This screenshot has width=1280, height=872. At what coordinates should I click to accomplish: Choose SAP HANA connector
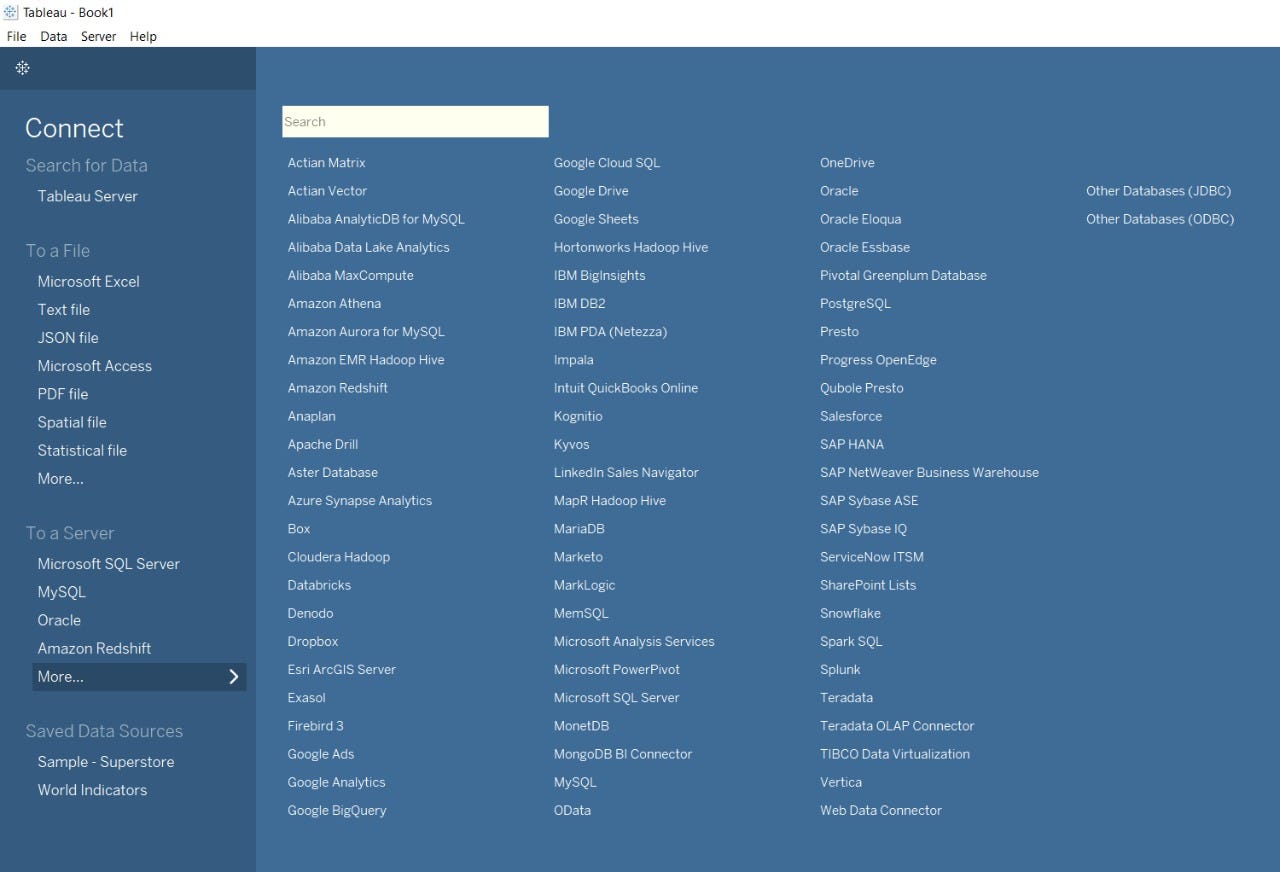[x=852, y=444]
